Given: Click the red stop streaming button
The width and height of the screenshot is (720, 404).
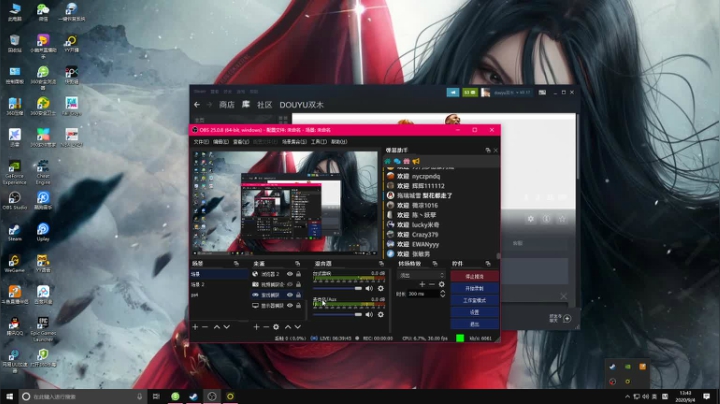Looking at the screenshot, I should point(474,276).
